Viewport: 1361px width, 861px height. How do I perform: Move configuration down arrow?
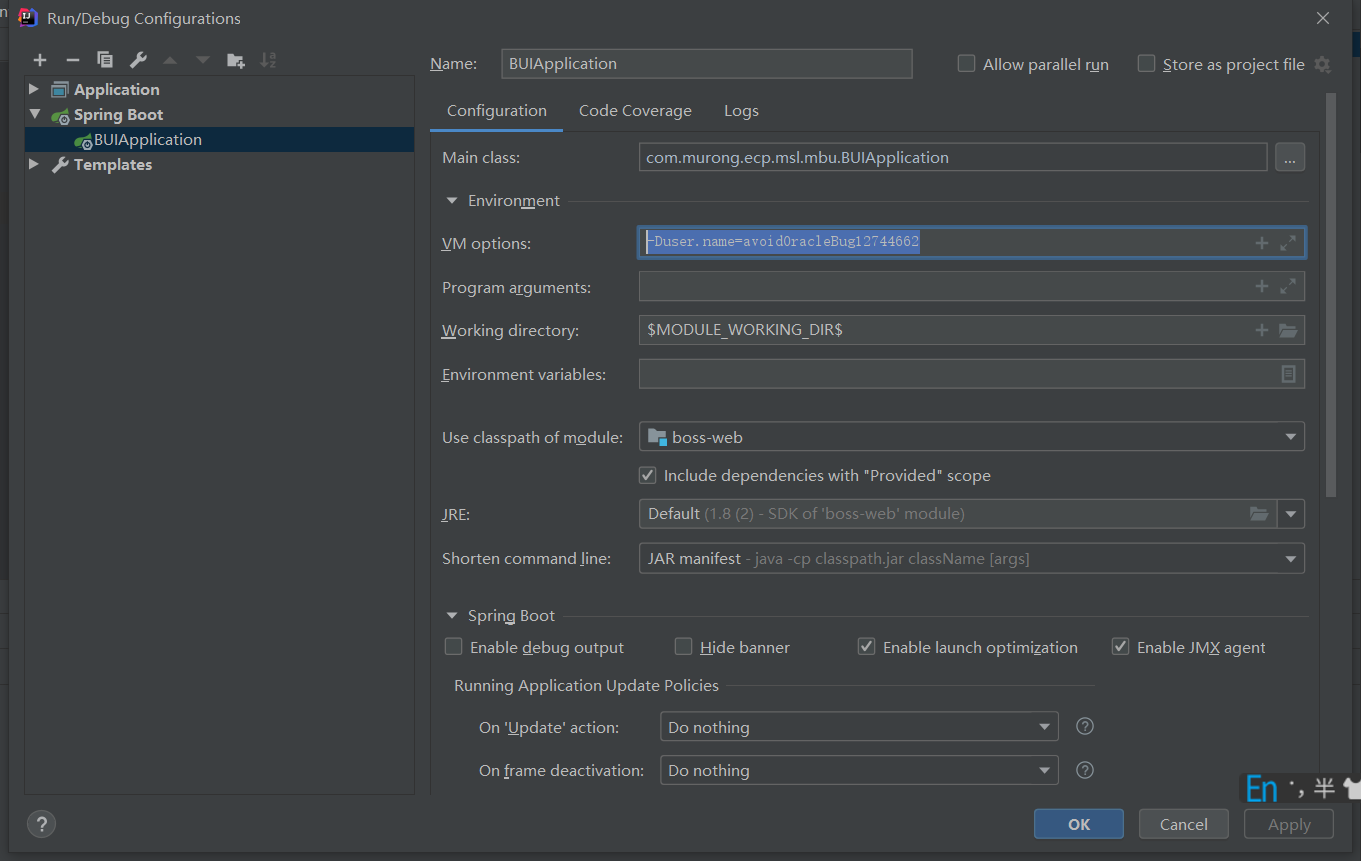(203, 61)
